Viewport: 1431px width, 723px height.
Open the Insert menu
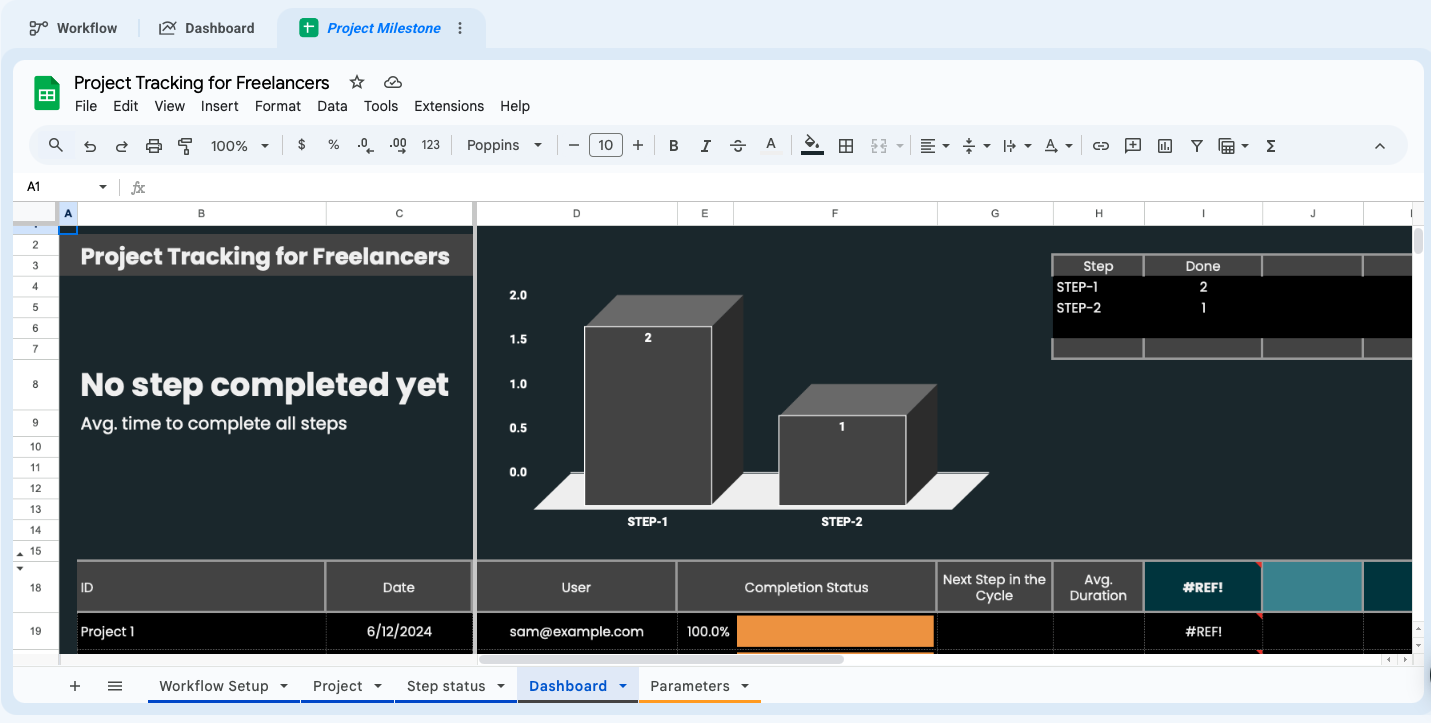(220, 106)
